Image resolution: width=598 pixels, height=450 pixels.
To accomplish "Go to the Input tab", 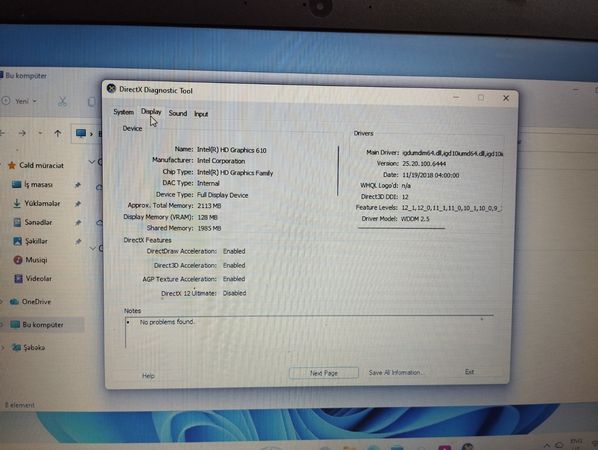I will [201, 114].
